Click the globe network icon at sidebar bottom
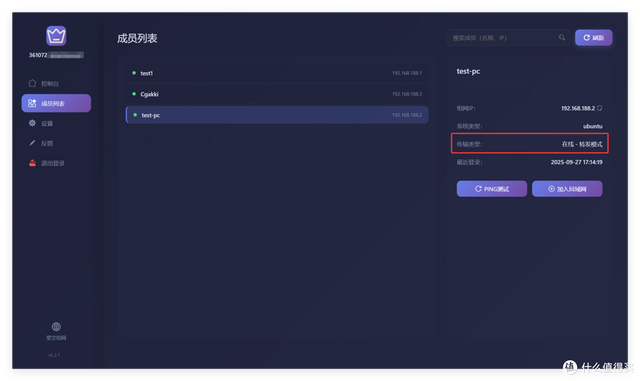Screen dimensions: 640x381 [56, 327]
